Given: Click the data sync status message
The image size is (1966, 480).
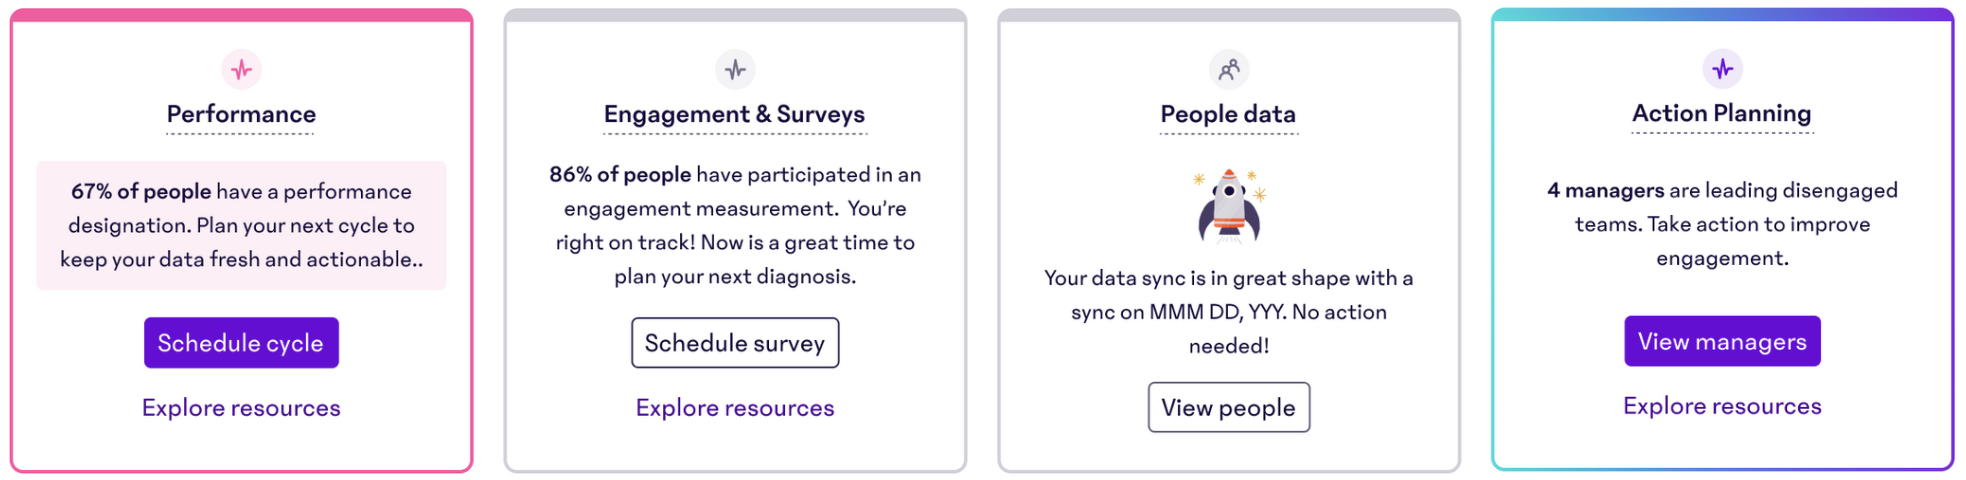Looking at the screenshot, I should [x=1229, y=312].
